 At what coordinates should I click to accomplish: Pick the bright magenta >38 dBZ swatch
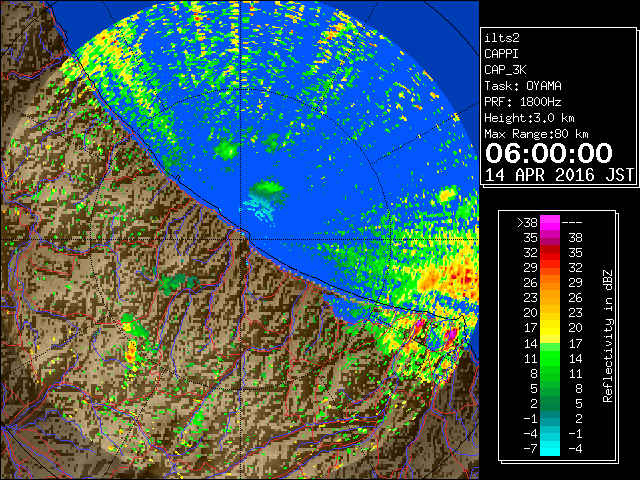[x=550, y=222]
